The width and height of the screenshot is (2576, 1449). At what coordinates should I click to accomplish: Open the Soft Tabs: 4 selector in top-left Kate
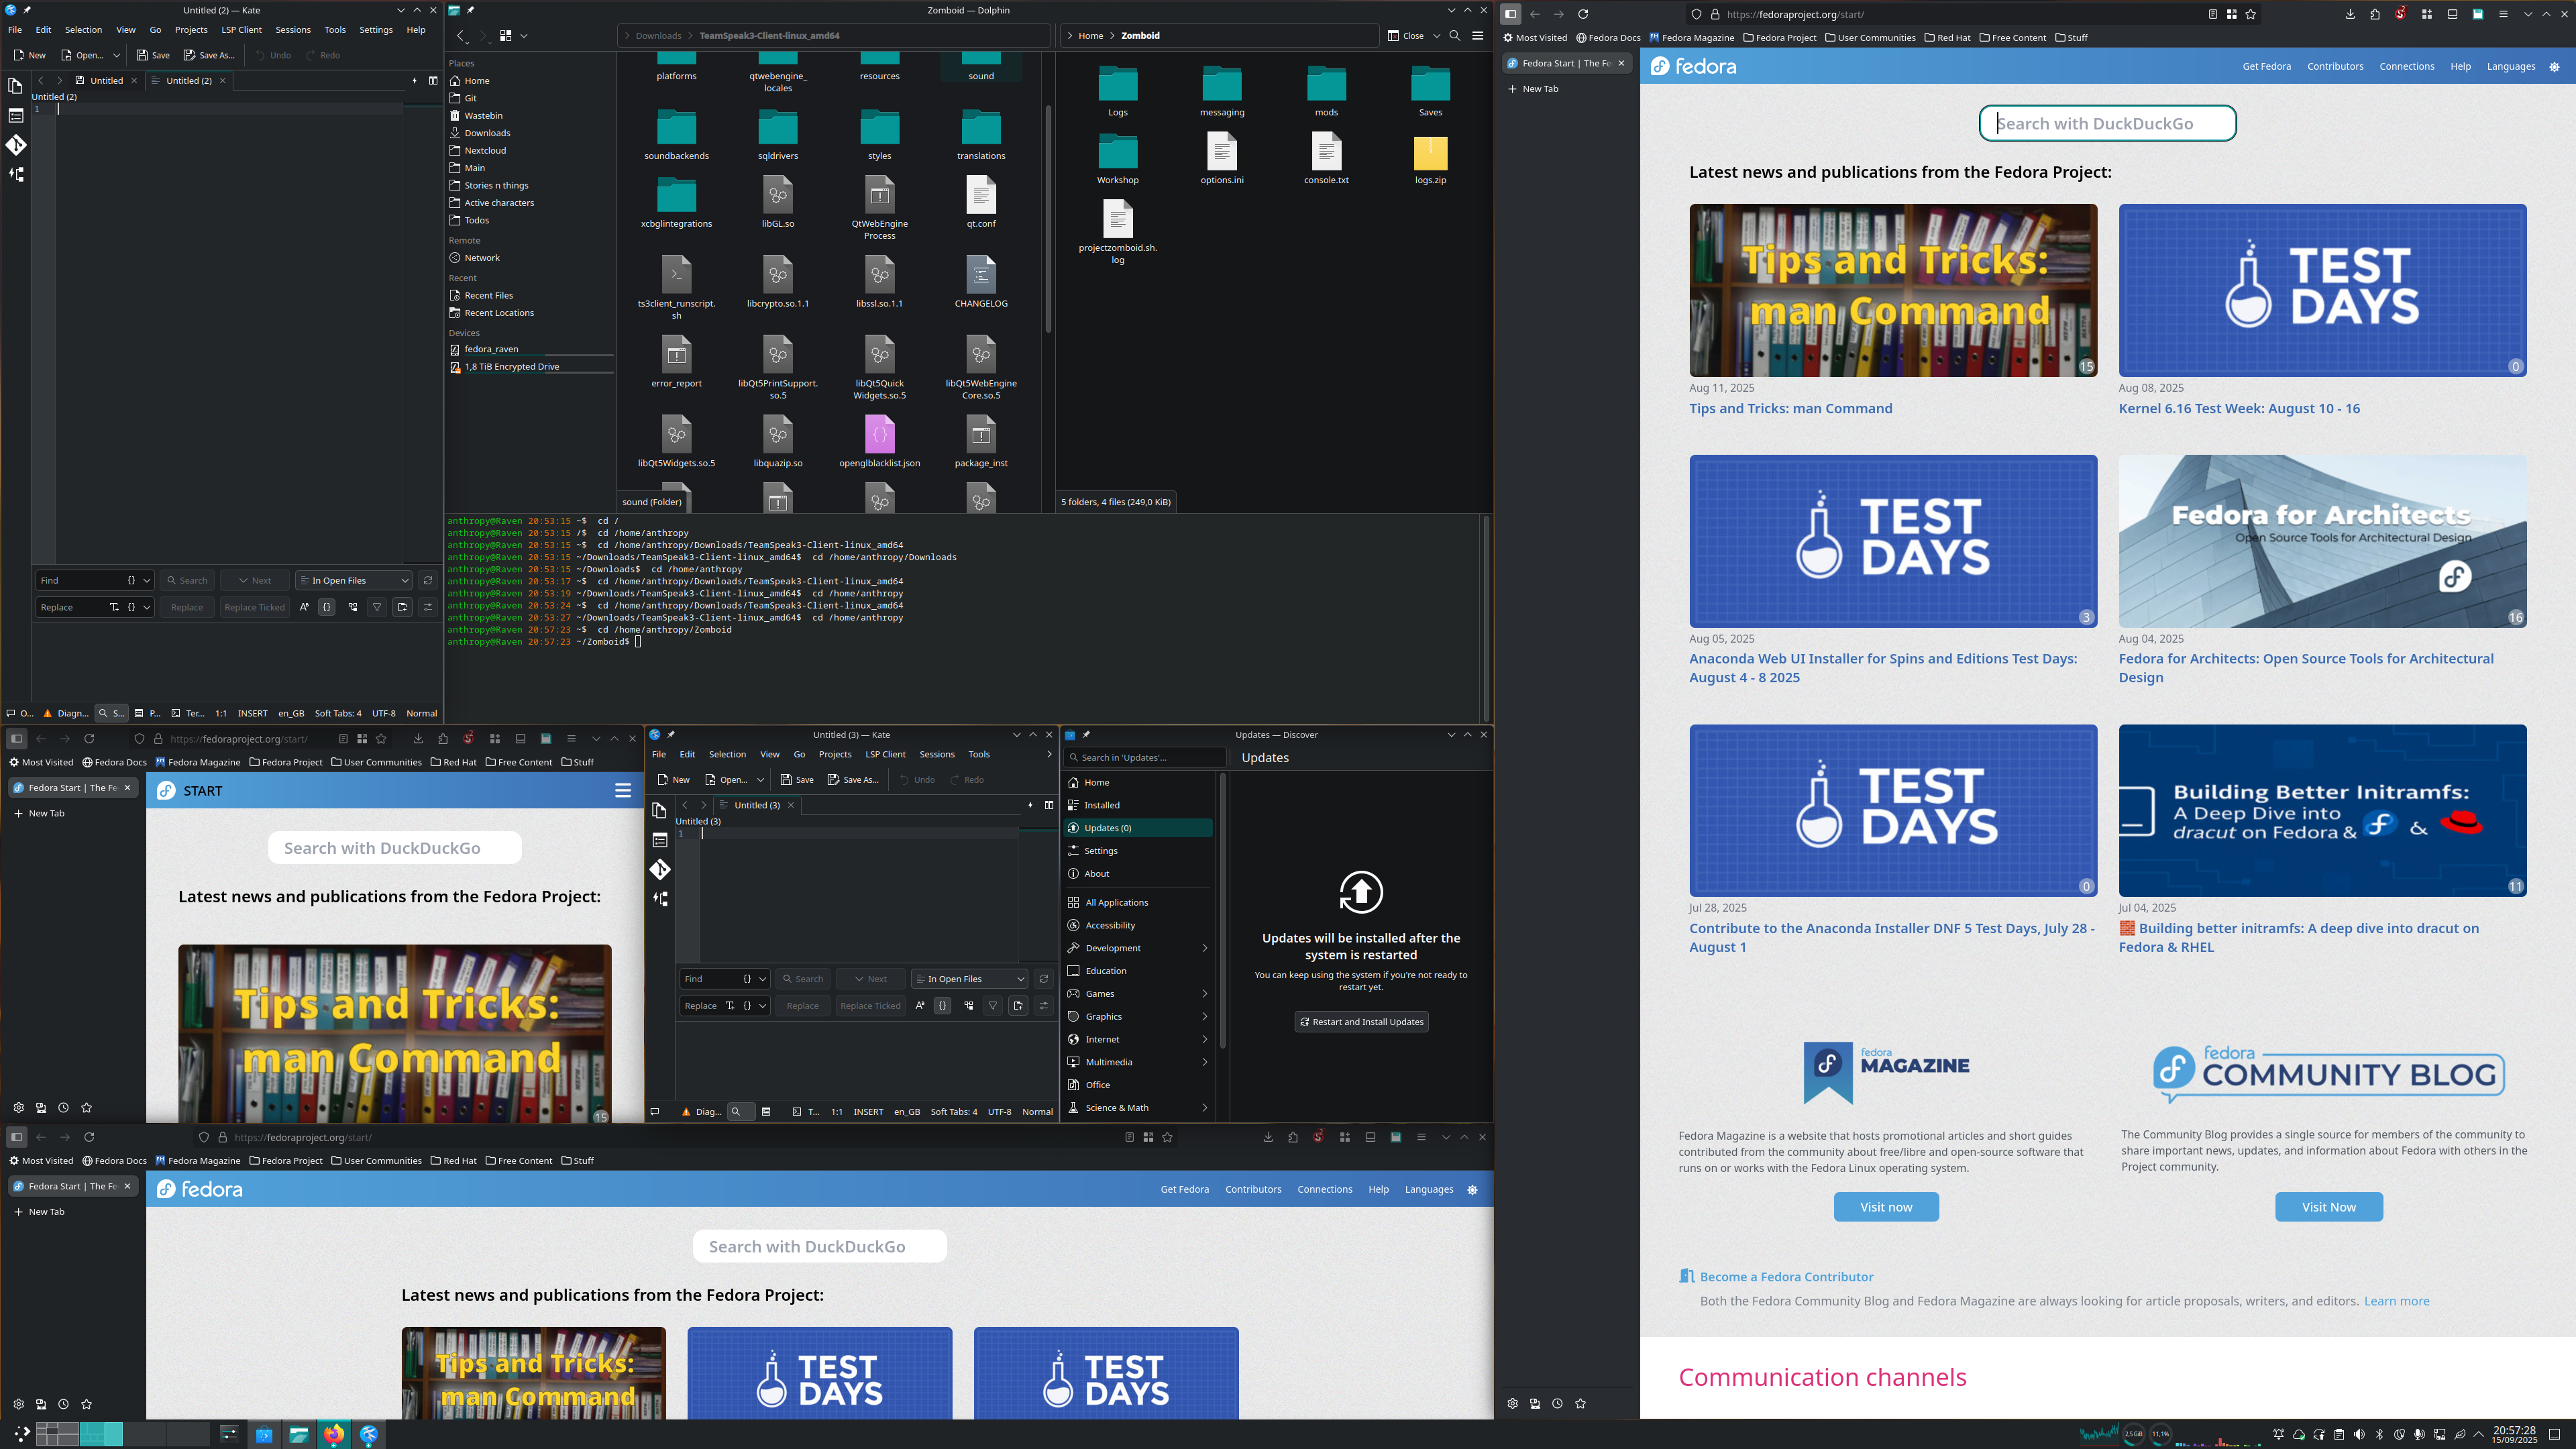click(x=338, y=713)
